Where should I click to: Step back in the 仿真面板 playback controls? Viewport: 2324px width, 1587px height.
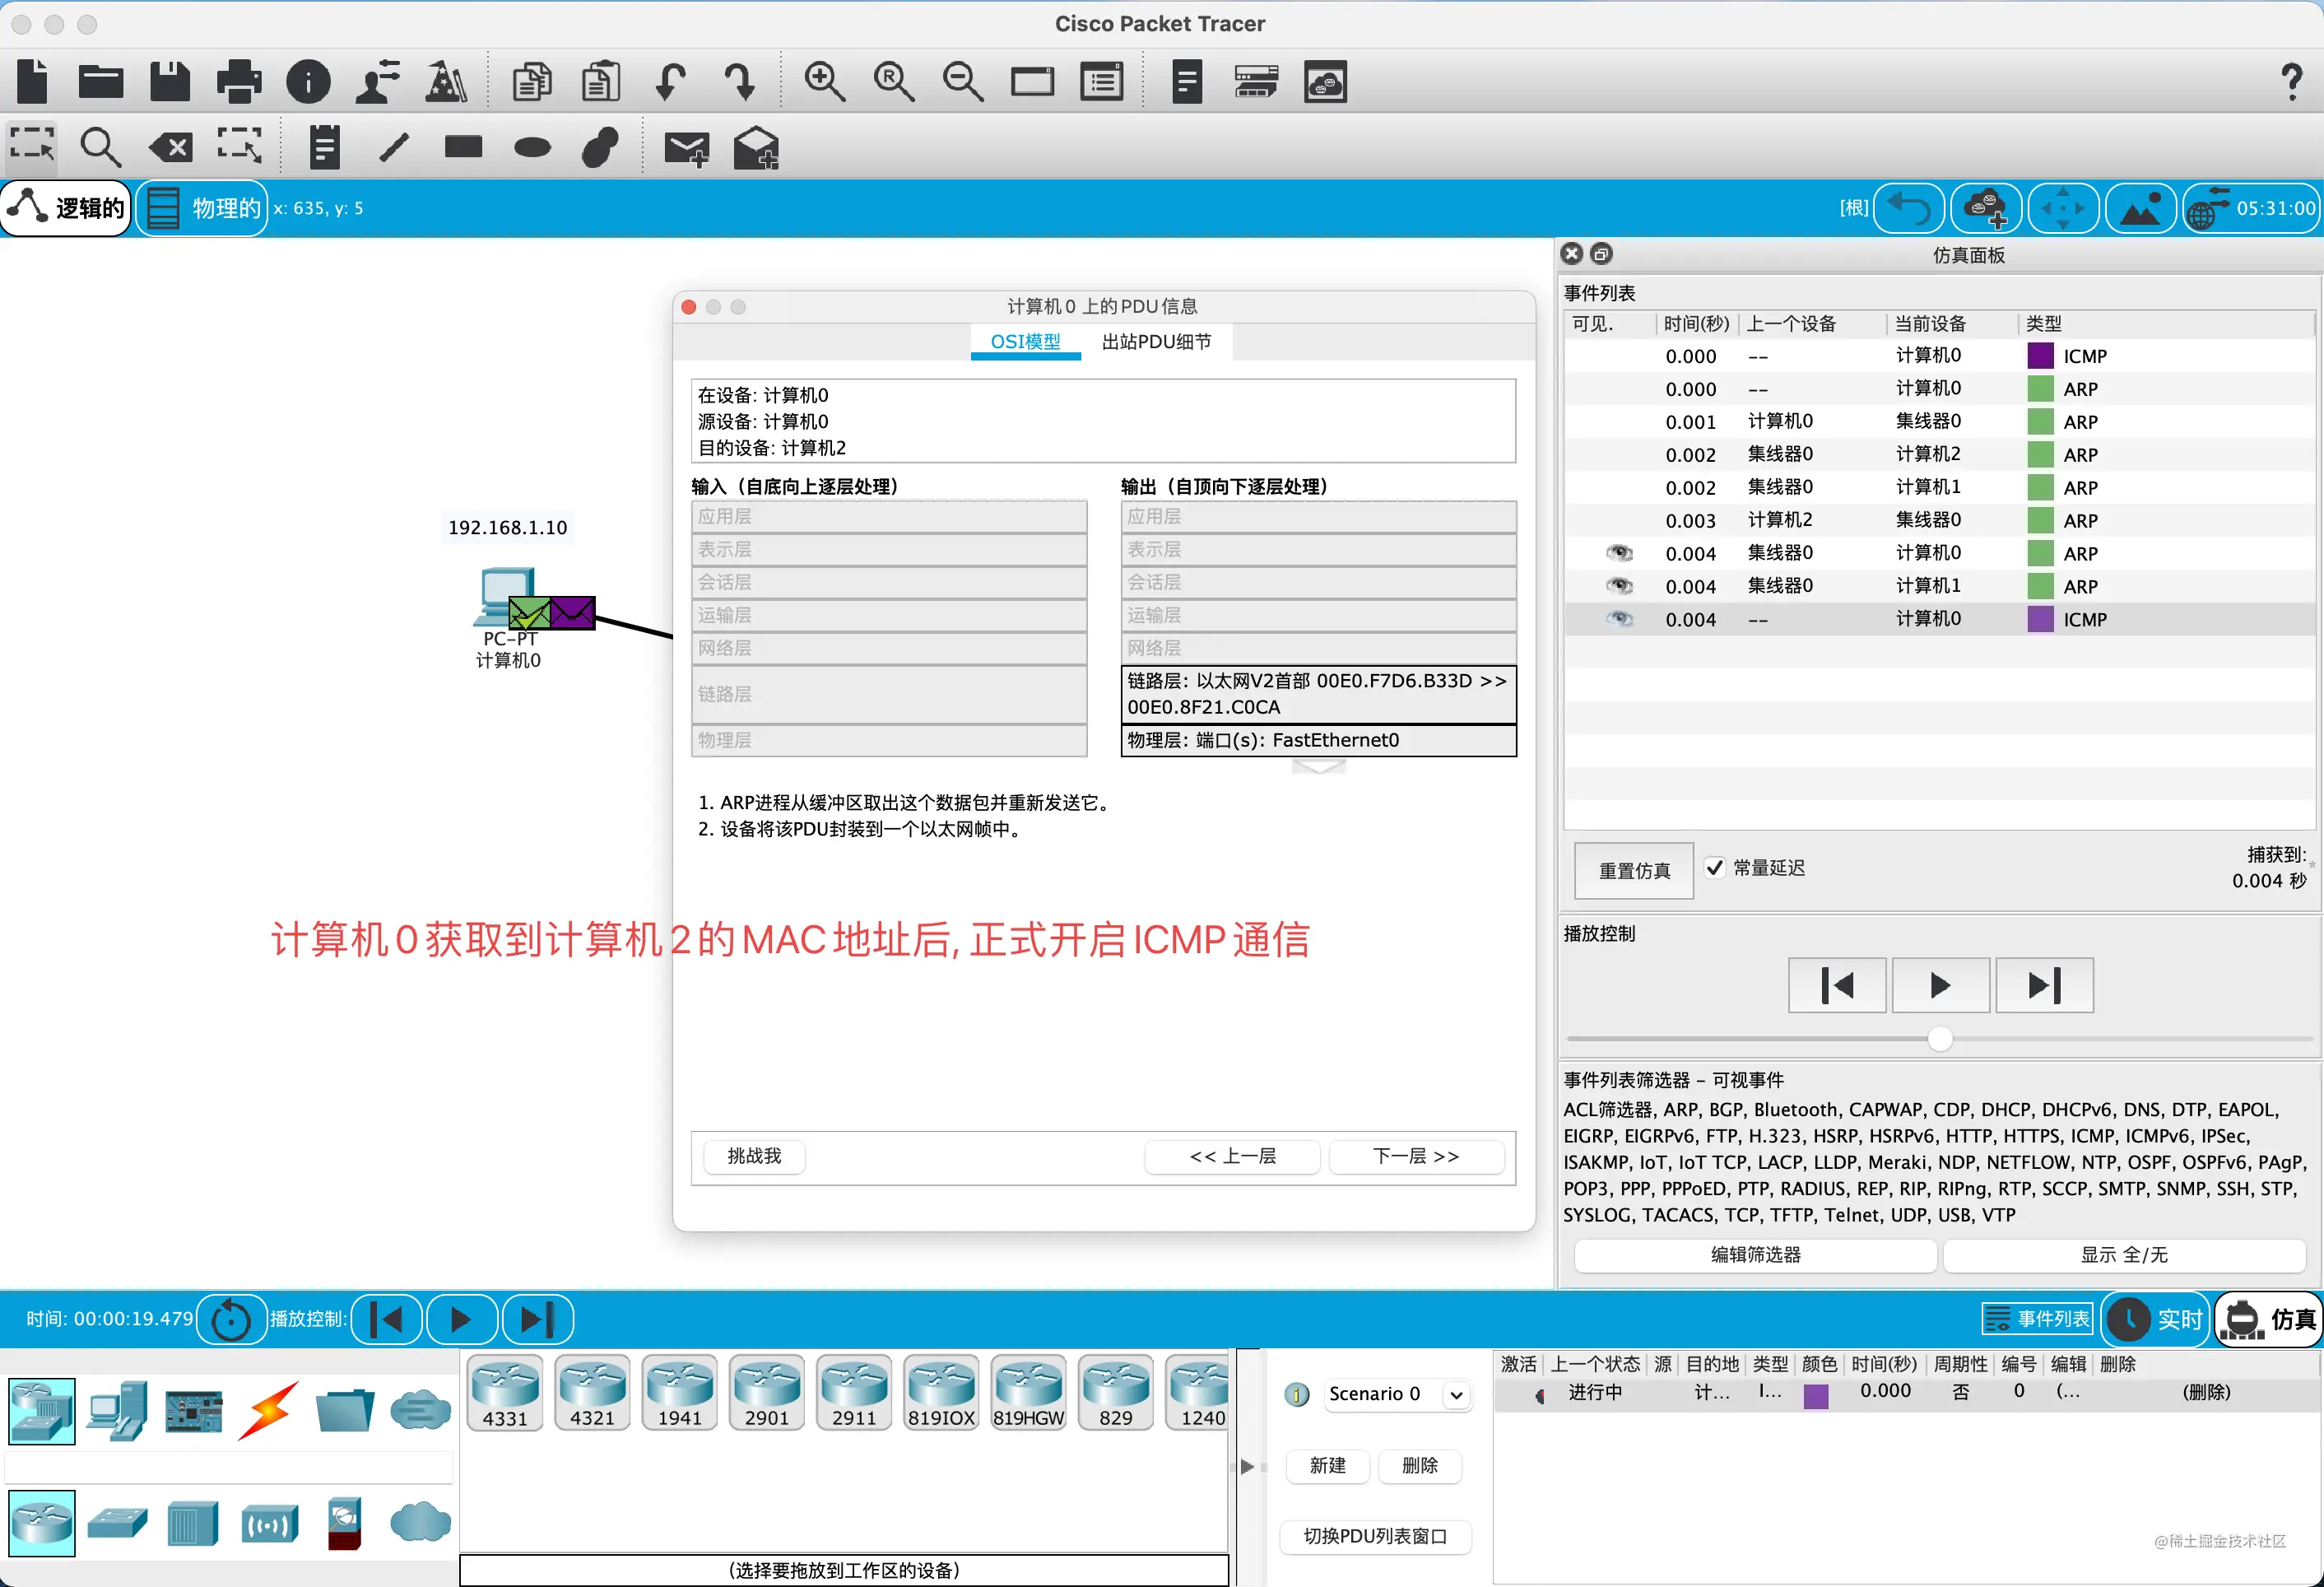tap(1837, 985)
